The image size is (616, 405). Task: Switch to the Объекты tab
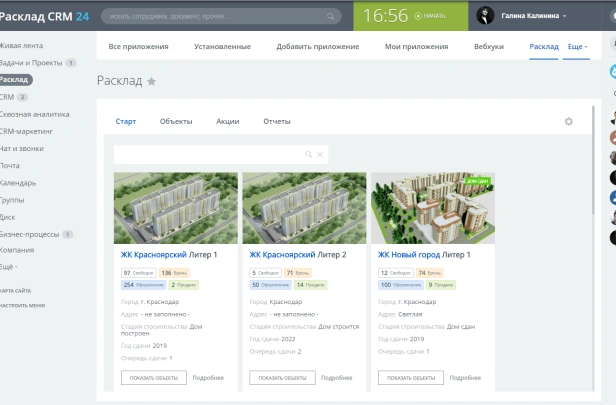pos(176,121)
